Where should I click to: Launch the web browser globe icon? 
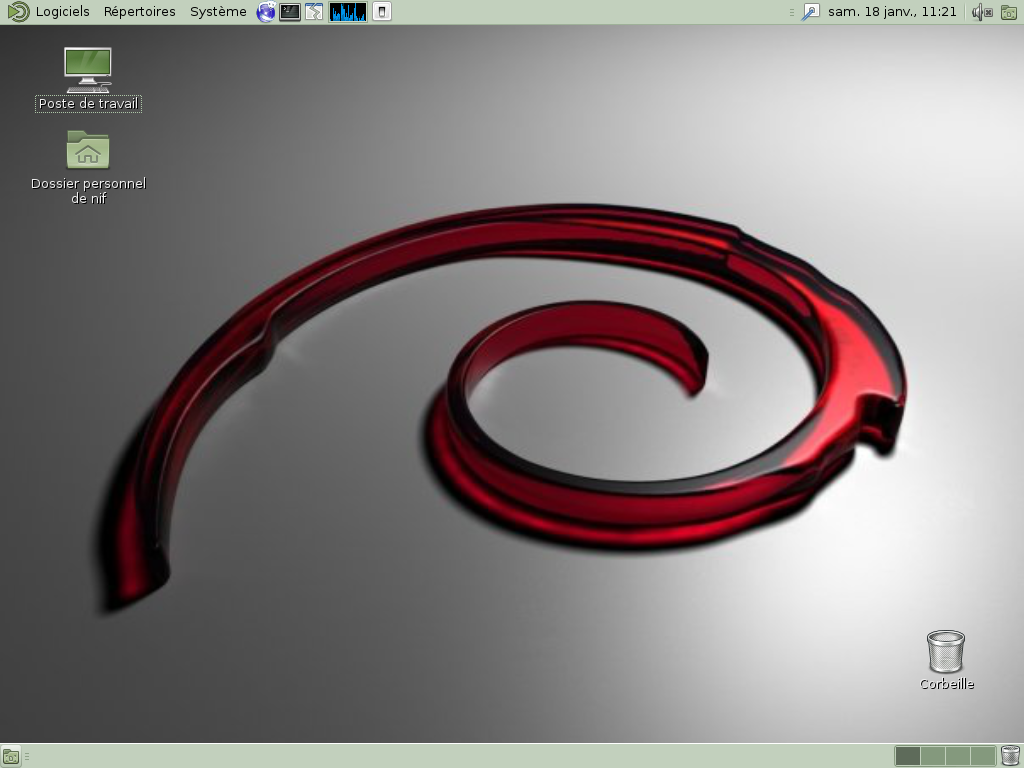coord(266,12)
